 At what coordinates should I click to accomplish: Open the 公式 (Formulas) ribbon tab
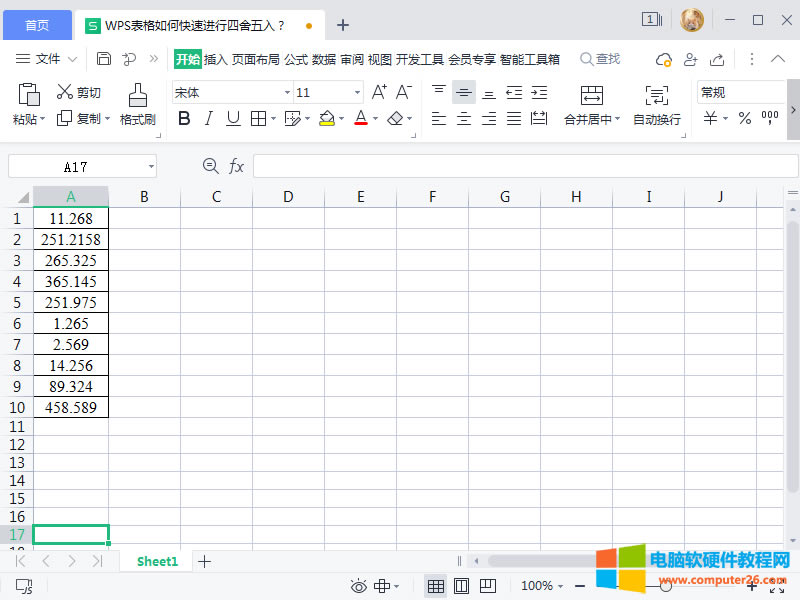pos(296,59)
